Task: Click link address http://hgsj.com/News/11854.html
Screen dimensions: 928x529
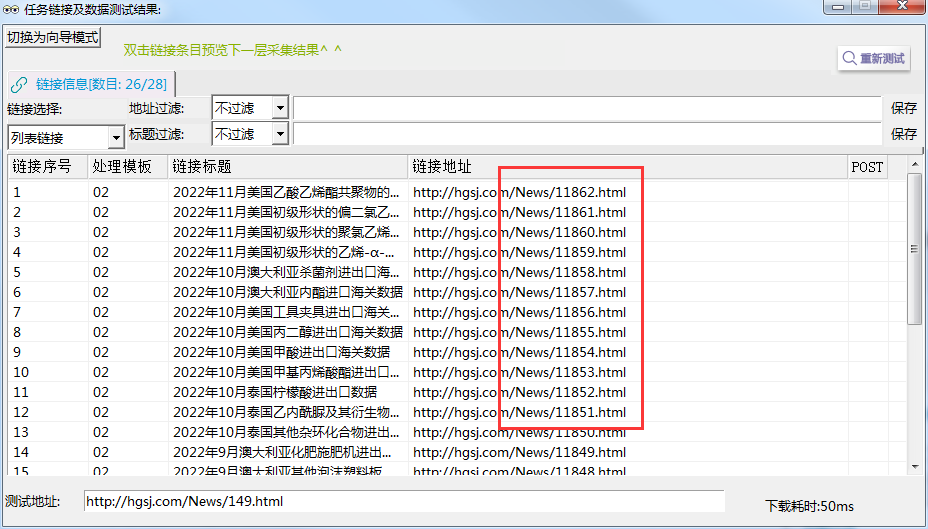Action: tap(520, 353)
